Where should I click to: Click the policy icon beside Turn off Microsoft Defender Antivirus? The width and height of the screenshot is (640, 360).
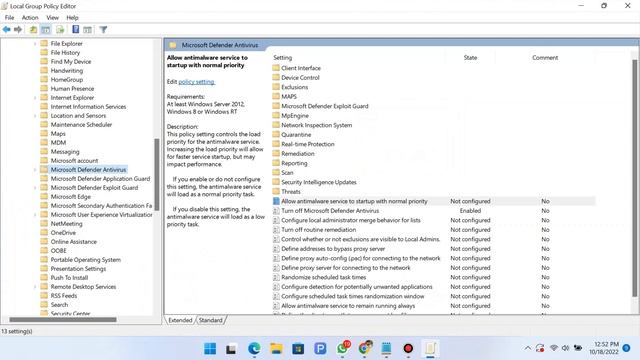(x=276, y=211)
